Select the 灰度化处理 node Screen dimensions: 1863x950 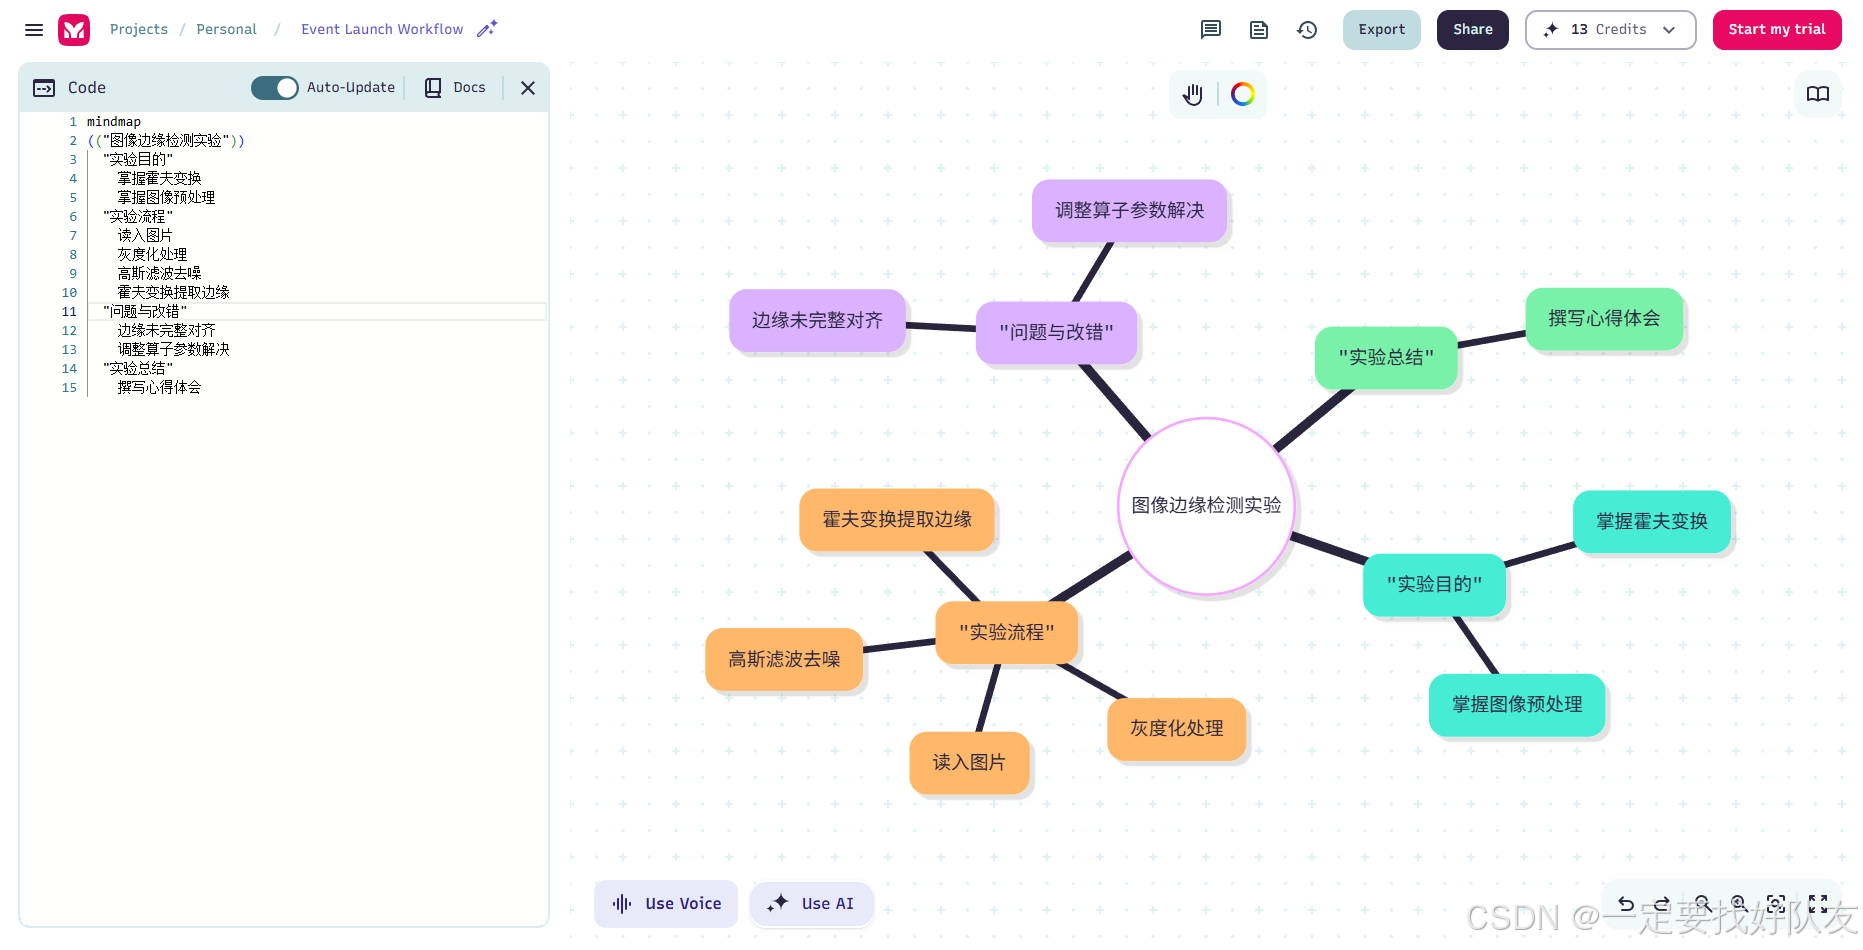(x=1177, y=728)
